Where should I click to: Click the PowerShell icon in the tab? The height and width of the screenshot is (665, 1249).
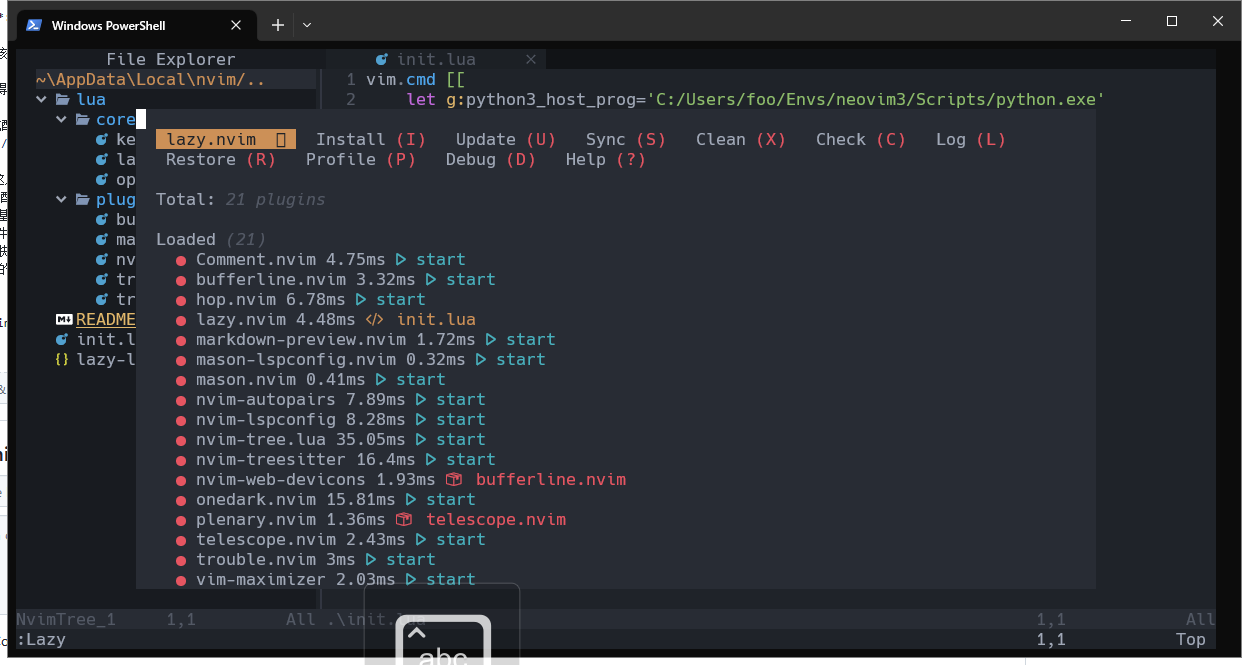click(34, 25)
